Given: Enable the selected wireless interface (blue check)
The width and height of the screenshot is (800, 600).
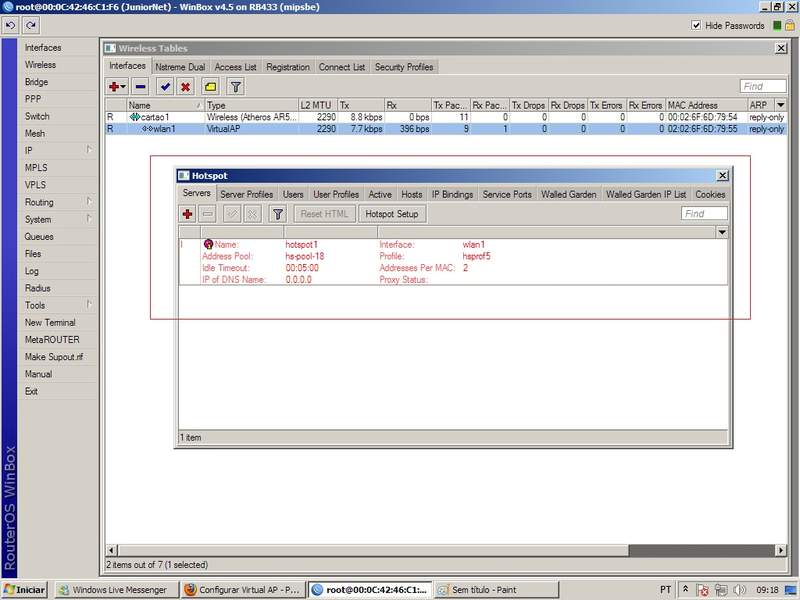Looking at the screenshot, I should 165,87.
